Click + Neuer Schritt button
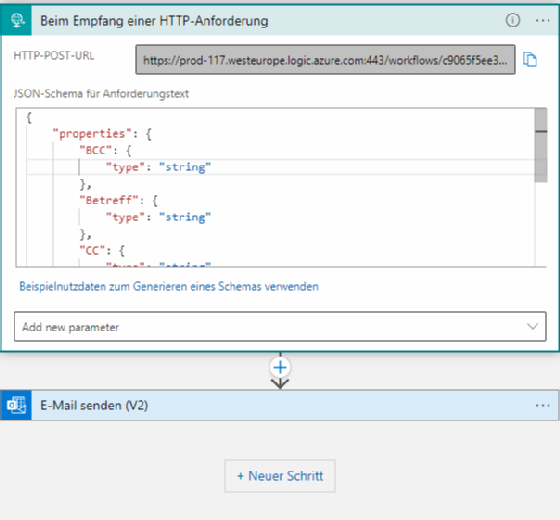The width and height of the screenshot is (560, 520). [x=280, y=476]
